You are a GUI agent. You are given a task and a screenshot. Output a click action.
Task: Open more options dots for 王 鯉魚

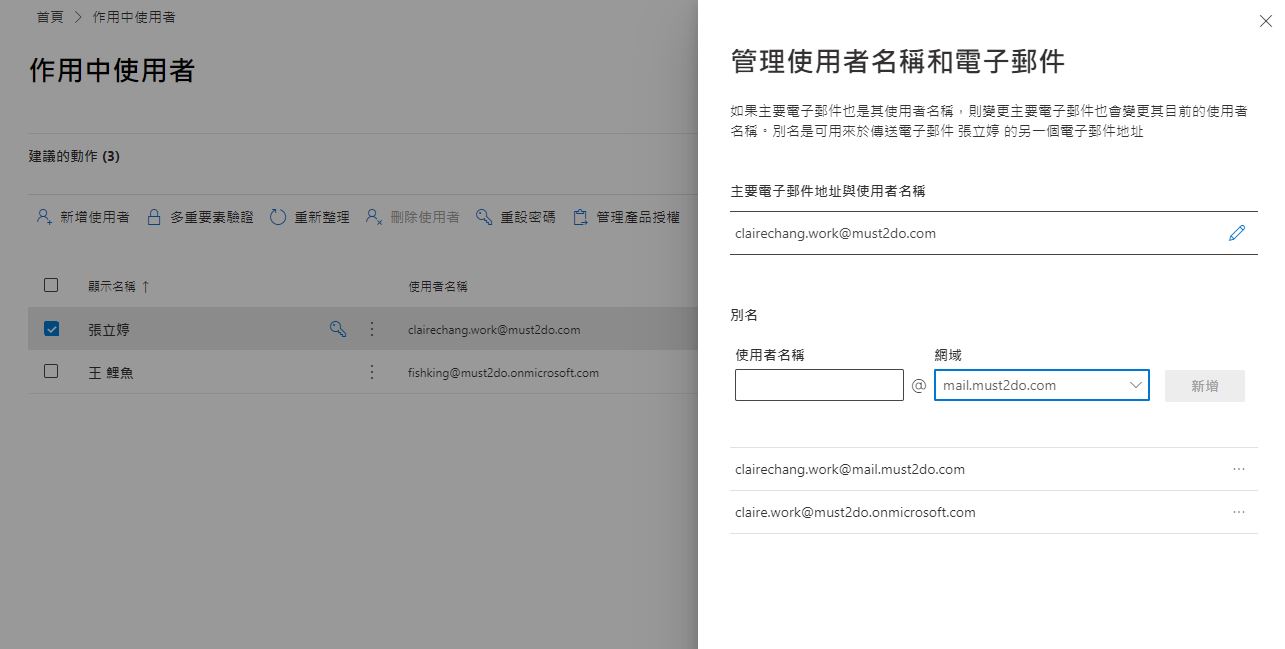pos(372,372)
